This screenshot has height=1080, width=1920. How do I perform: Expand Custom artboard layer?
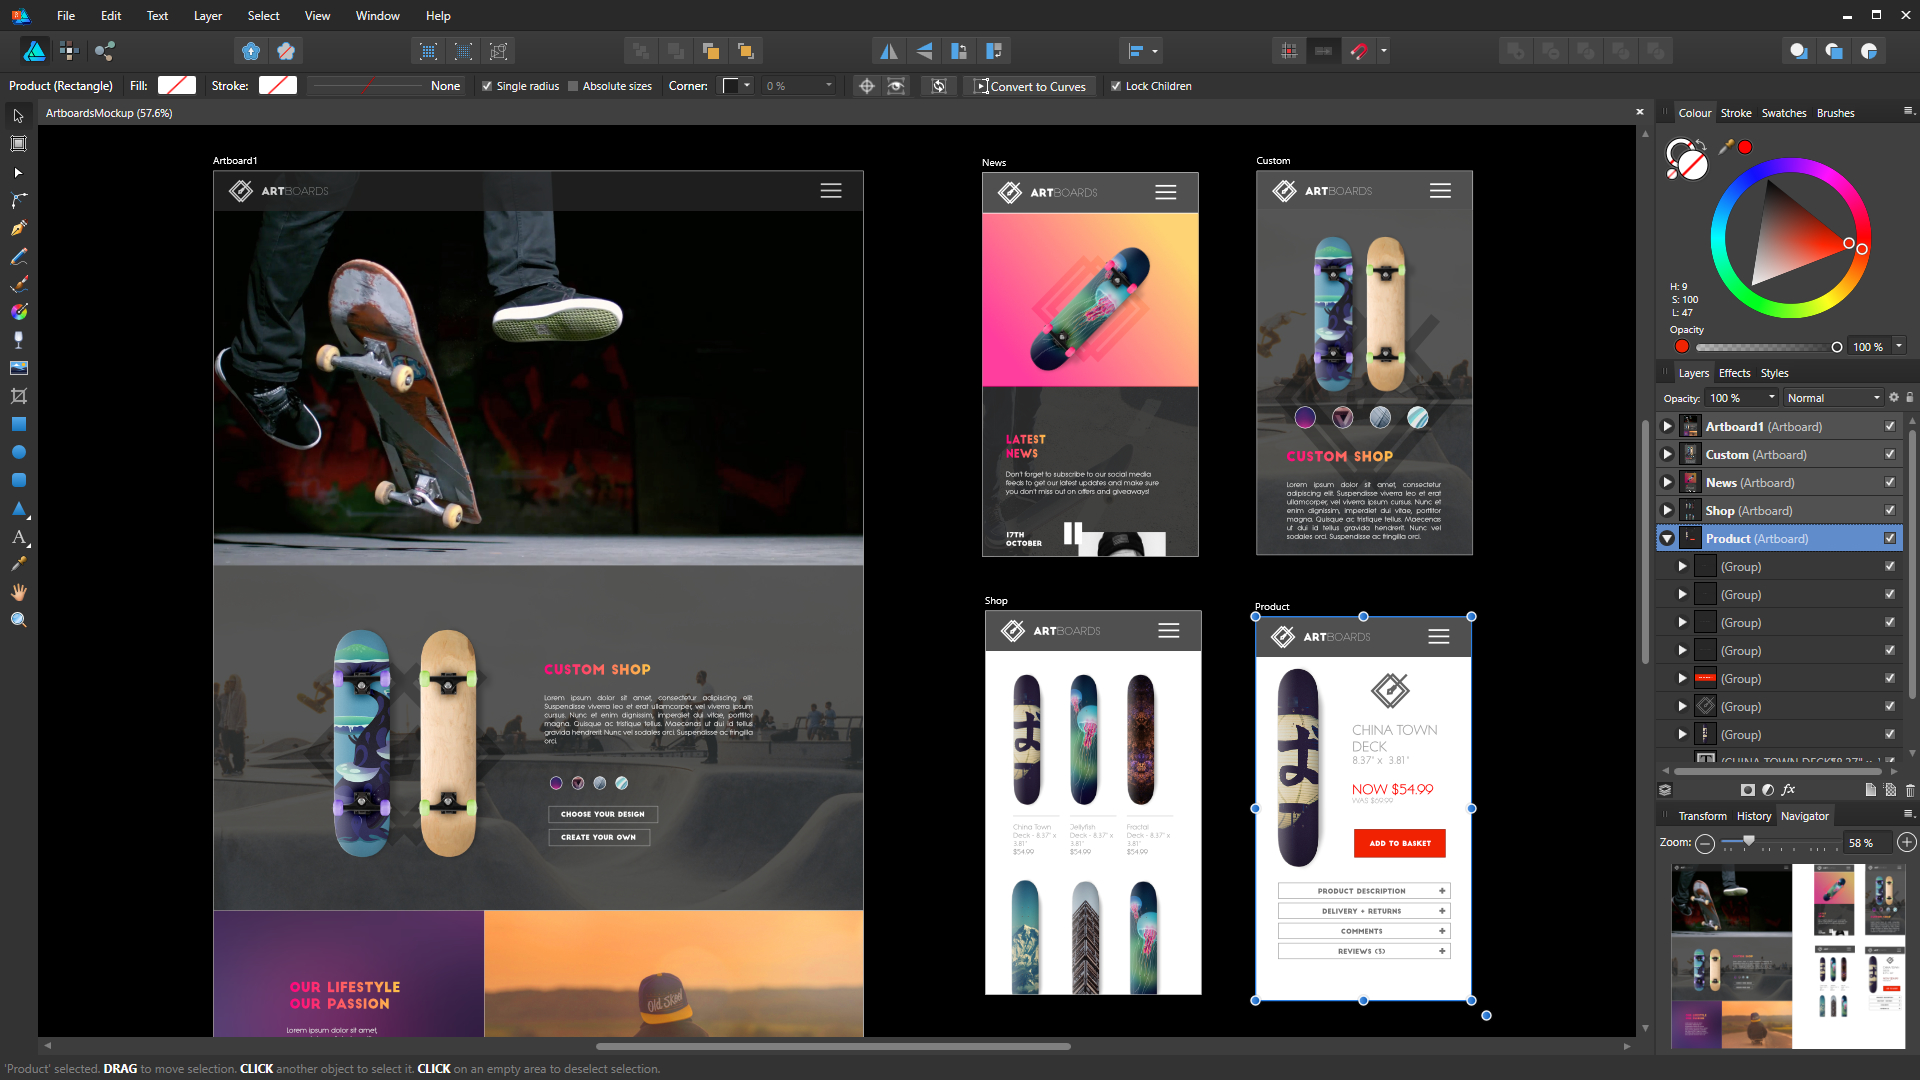point(1667,455)
